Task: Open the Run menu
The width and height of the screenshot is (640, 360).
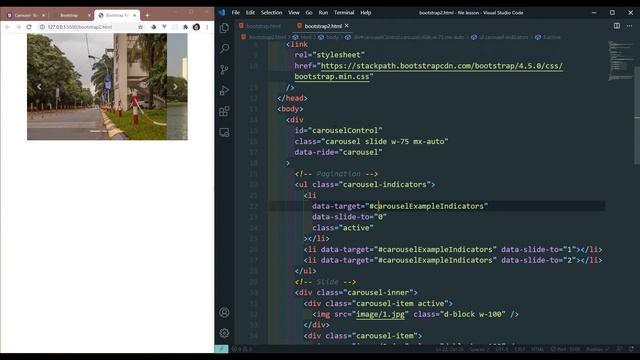Action: tap(323, 13)
